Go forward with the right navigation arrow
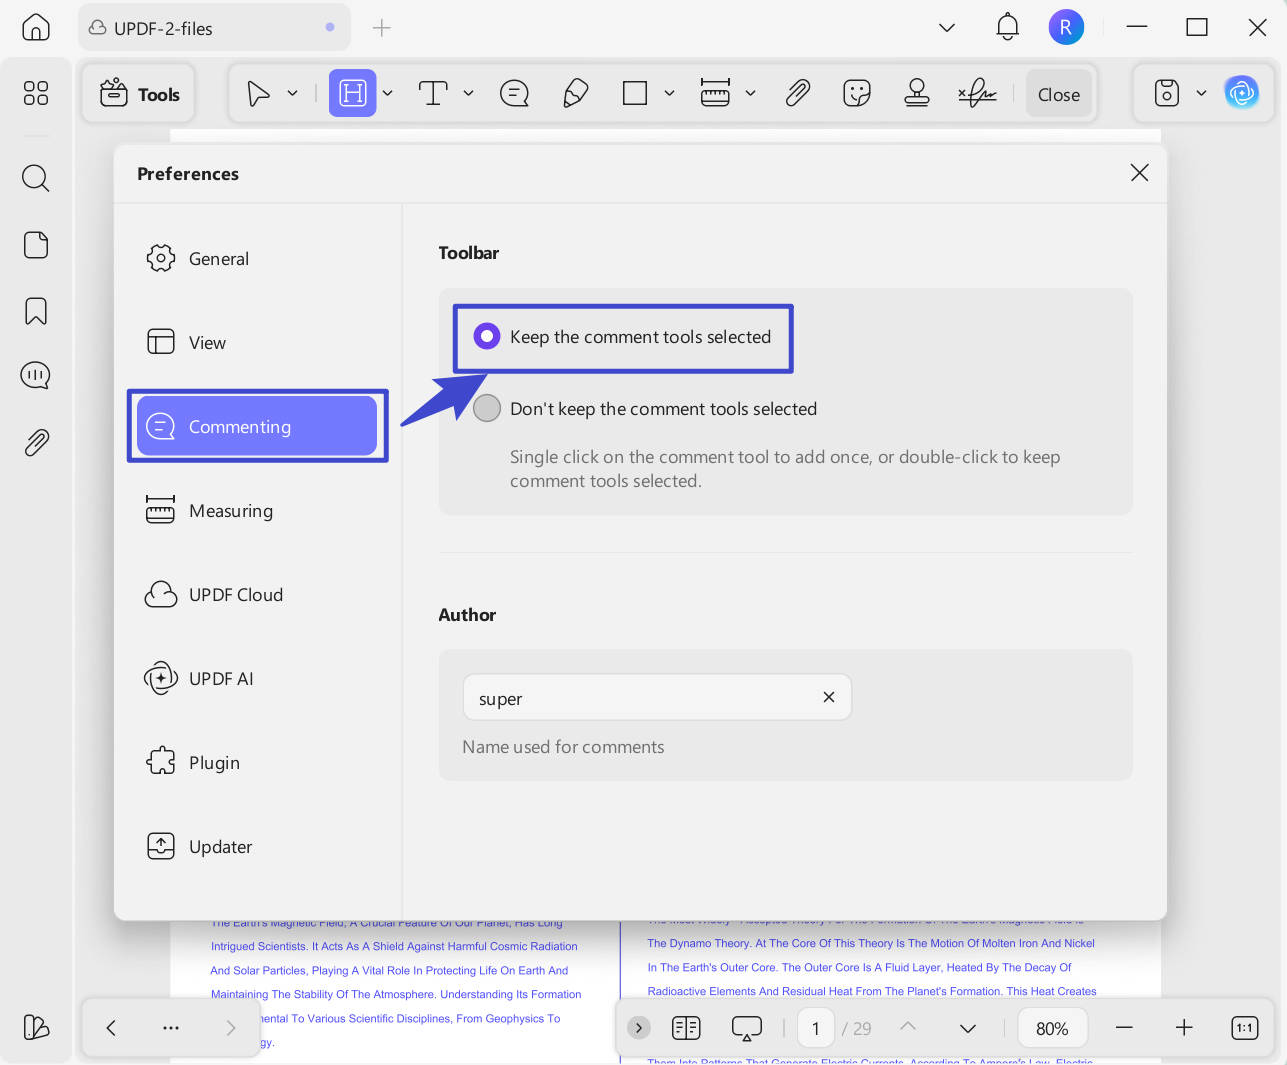The height and width of the screenshot is (1065, 1287). 231,1028
